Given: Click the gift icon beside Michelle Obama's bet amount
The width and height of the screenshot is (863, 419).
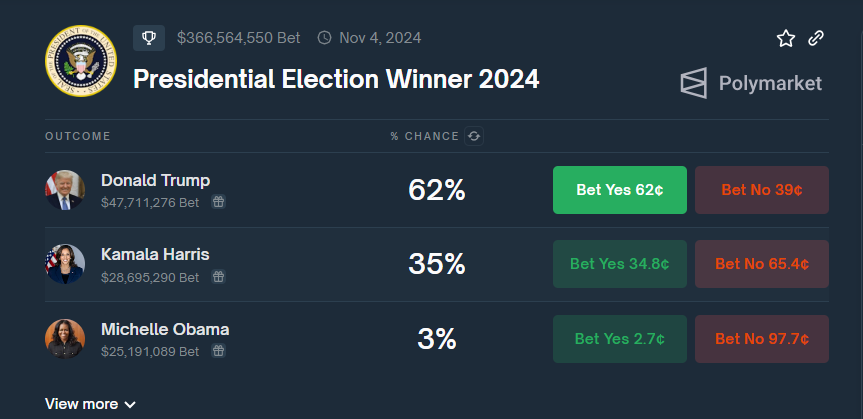Looking at the screenshot, I should pos(218,351).
